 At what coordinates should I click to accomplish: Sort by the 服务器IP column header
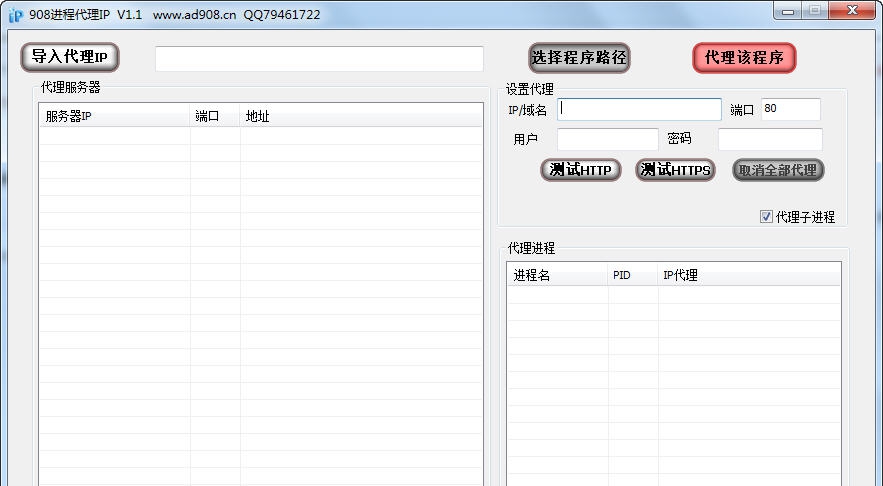coord(114,116)
